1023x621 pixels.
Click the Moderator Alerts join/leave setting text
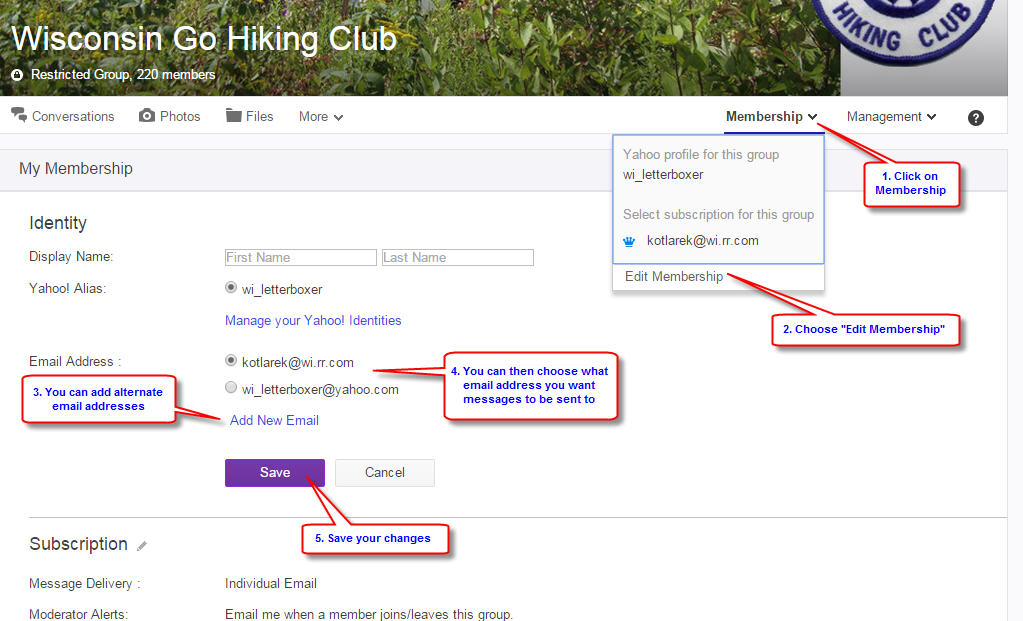pos(369,614)
